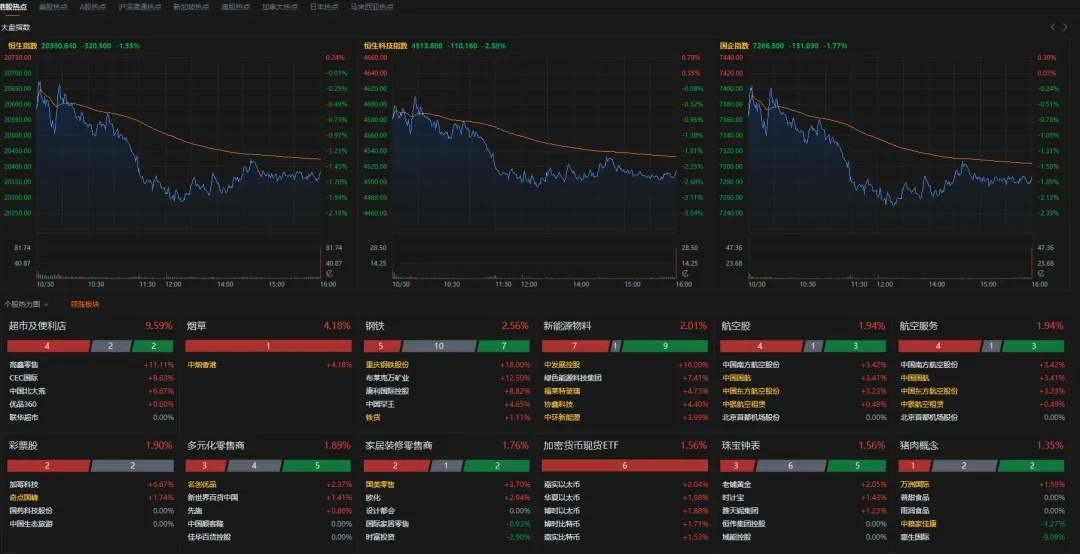Open the 重庆钢铁股份 stock row
The width and height of the screenshot is (1080, 554).
tap(388, 365)
